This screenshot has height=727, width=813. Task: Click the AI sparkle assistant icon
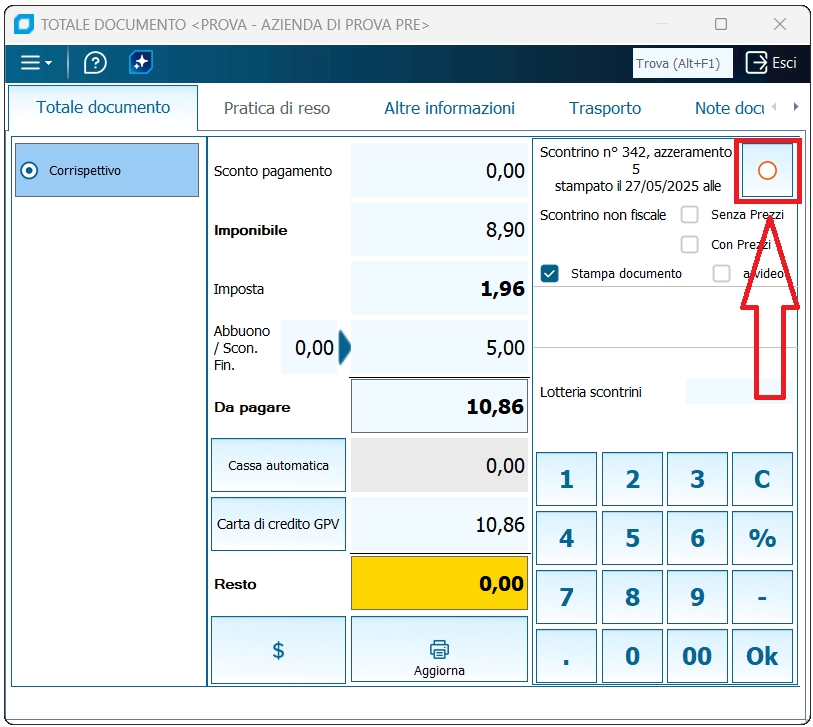[x=141, y=63]
